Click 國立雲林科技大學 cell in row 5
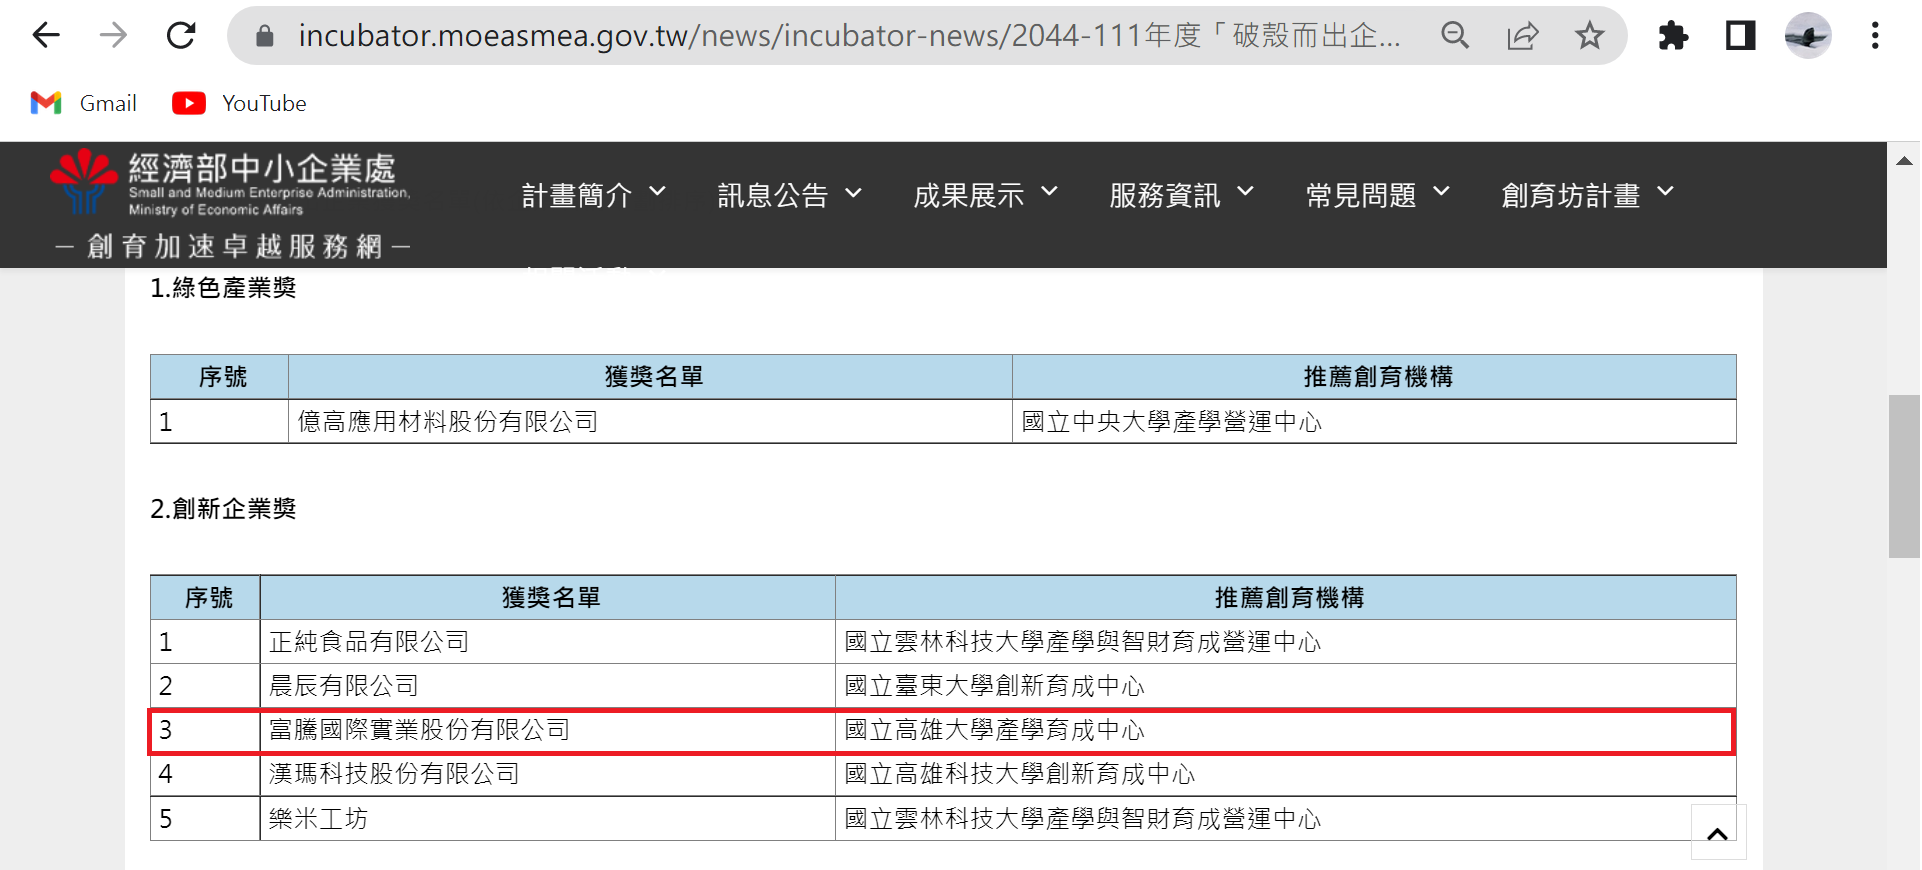This screenshot has height=870, width=1922. coord(1285,819)
